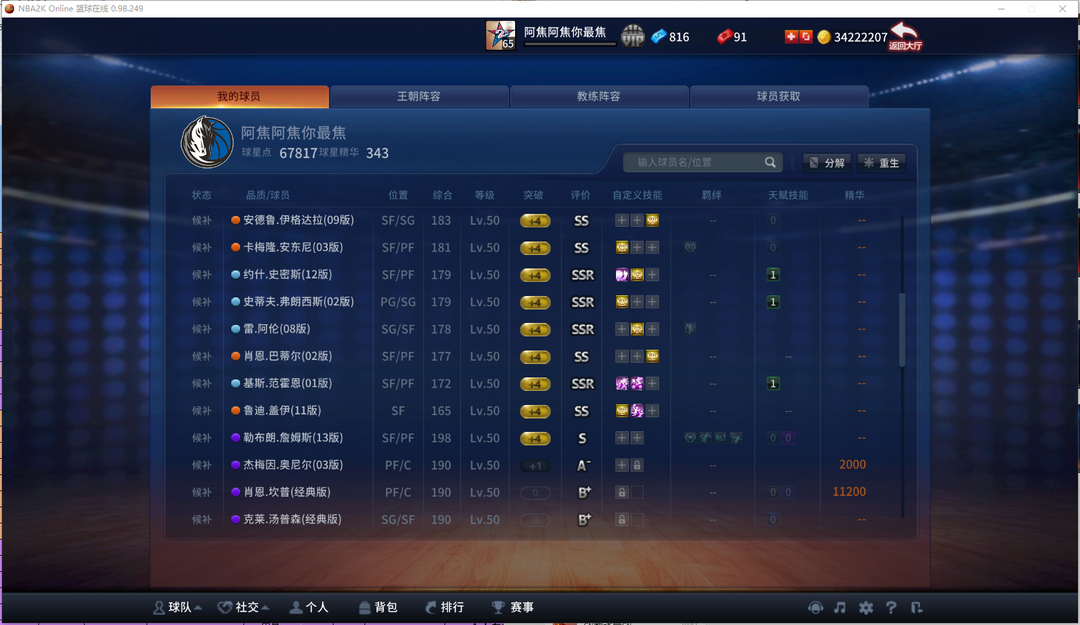Click the exit icon in bottom bar
This screenshot has height=625, width=1080.
916,607
